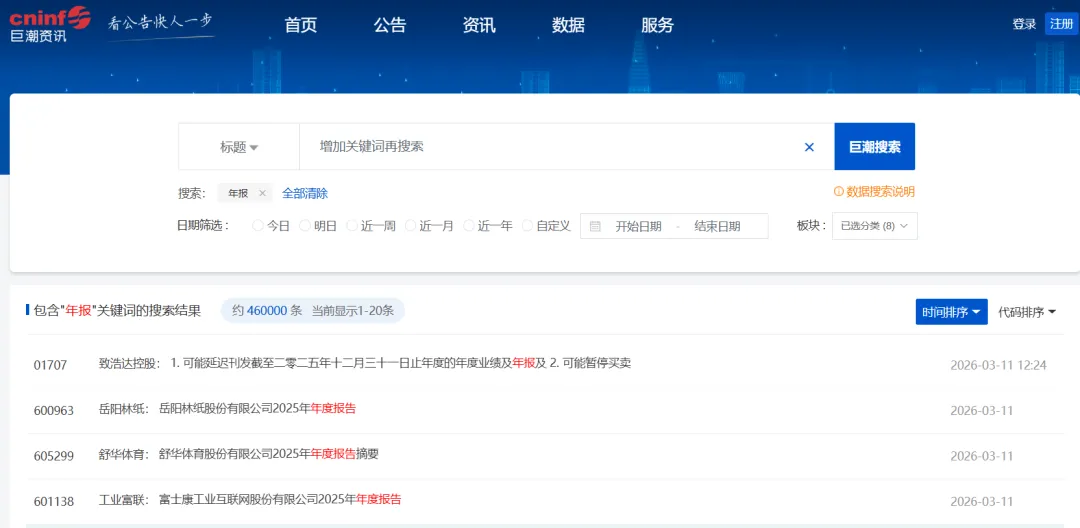Viewport: 1080px width, 528px height.
Task: Open the 标题 search type dropdown
Action: click(239, 147)
